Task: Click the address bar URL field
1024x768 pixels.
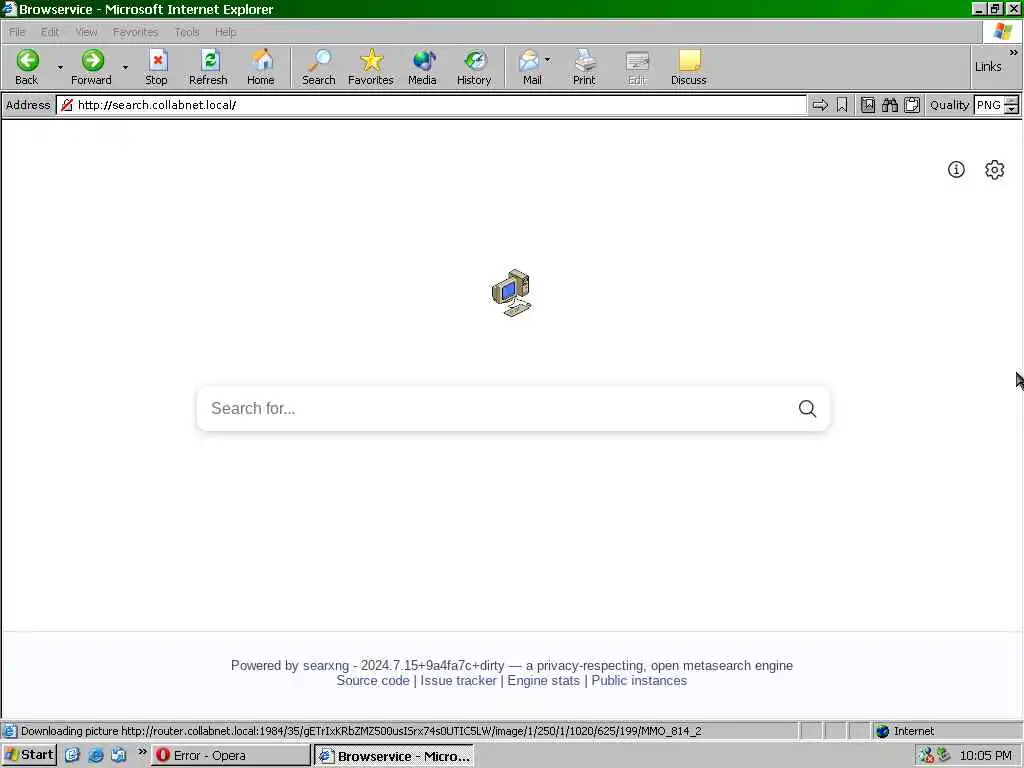Action: [431, 105]
